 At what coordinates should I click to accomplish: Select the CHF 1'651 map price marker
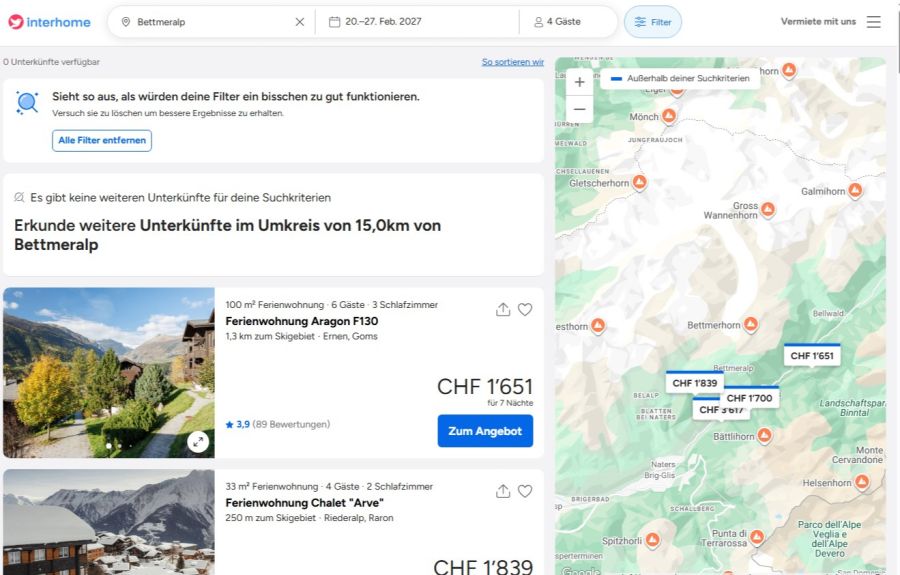pyautogui.click(x=812, y=356)
